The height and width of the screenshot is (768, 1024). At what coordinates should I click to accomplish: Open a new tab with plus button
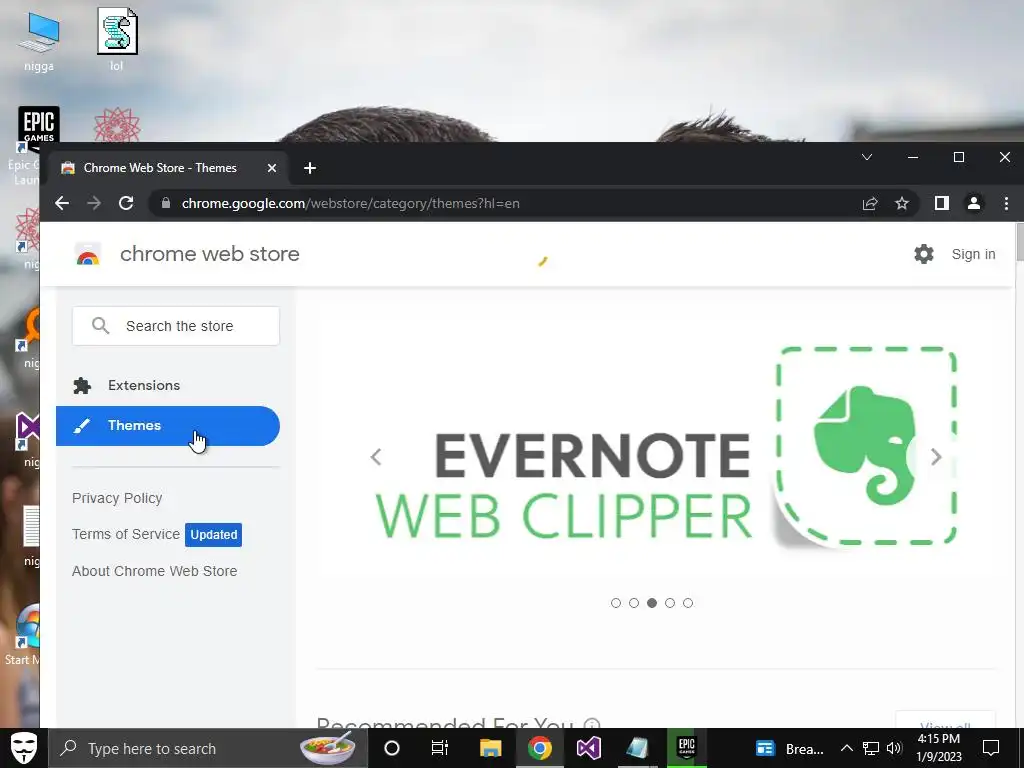tap(310, 168)
